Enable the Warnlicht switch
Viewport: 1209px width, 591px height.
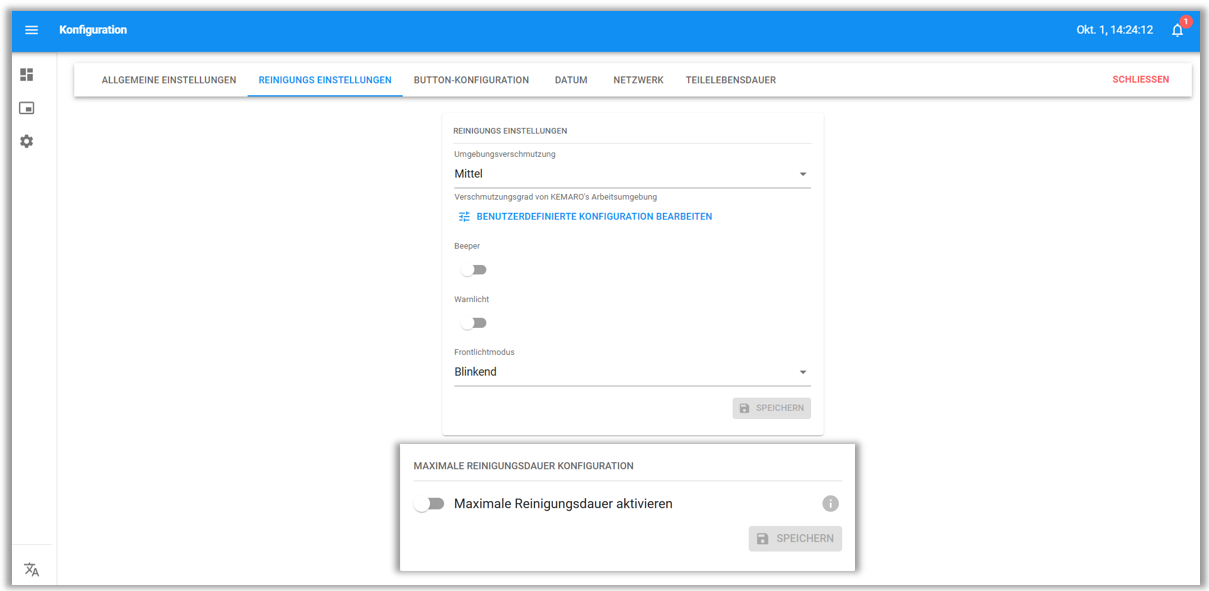click(473, 323)
